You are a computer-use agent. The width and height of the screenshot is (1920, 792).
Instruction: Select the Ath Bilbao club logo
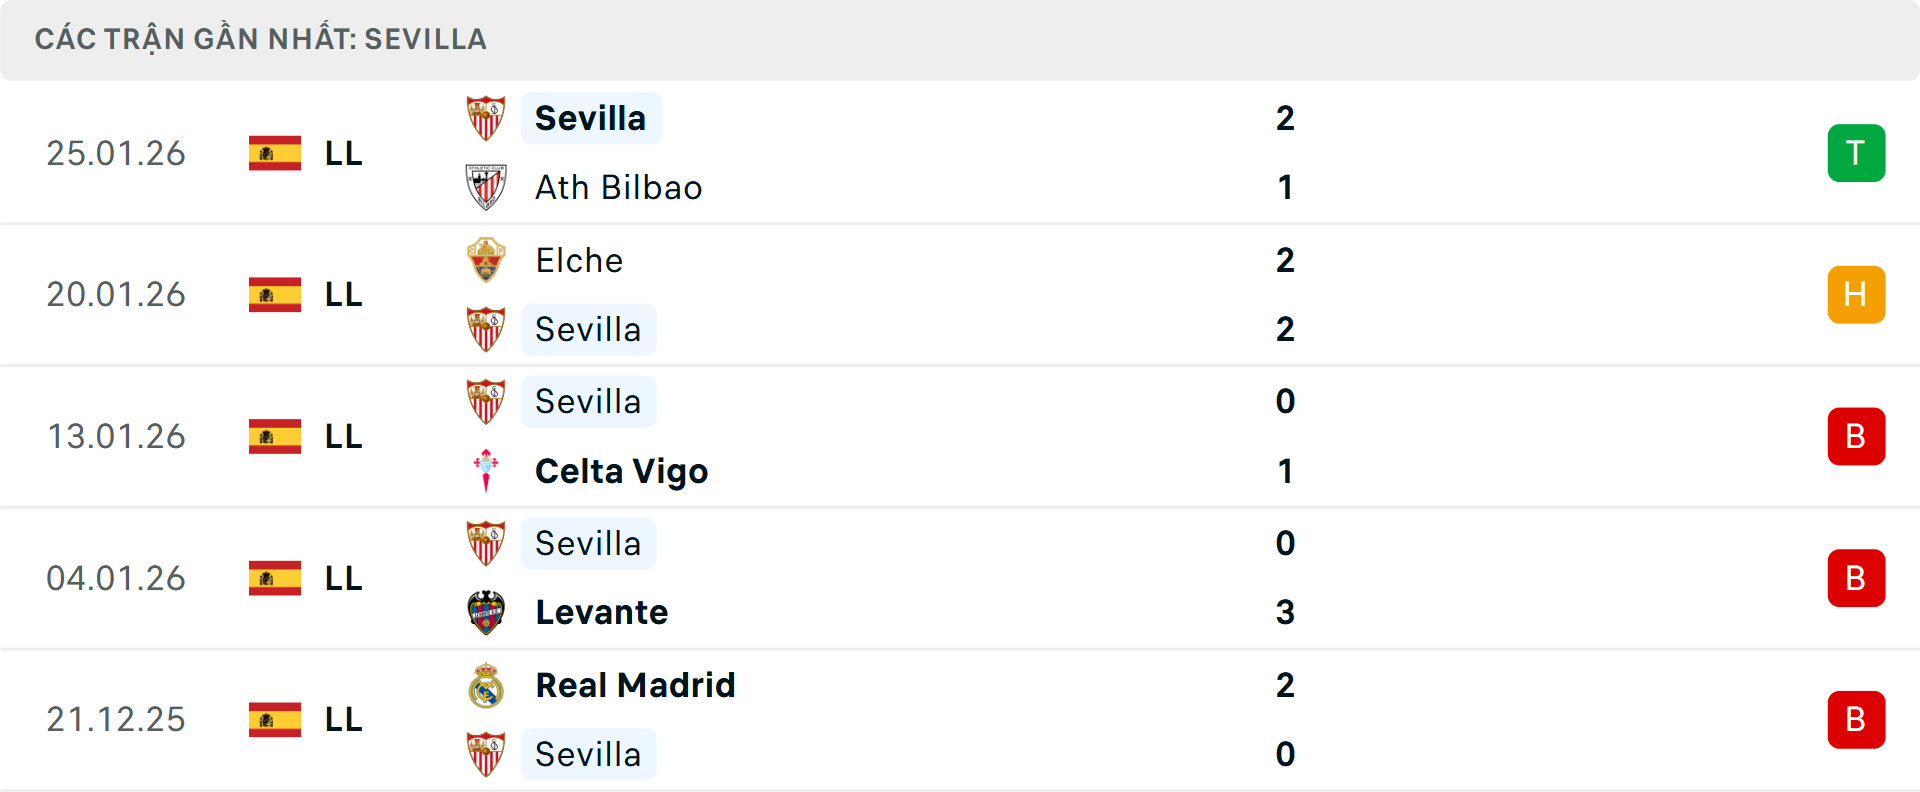tap(487, 187)
